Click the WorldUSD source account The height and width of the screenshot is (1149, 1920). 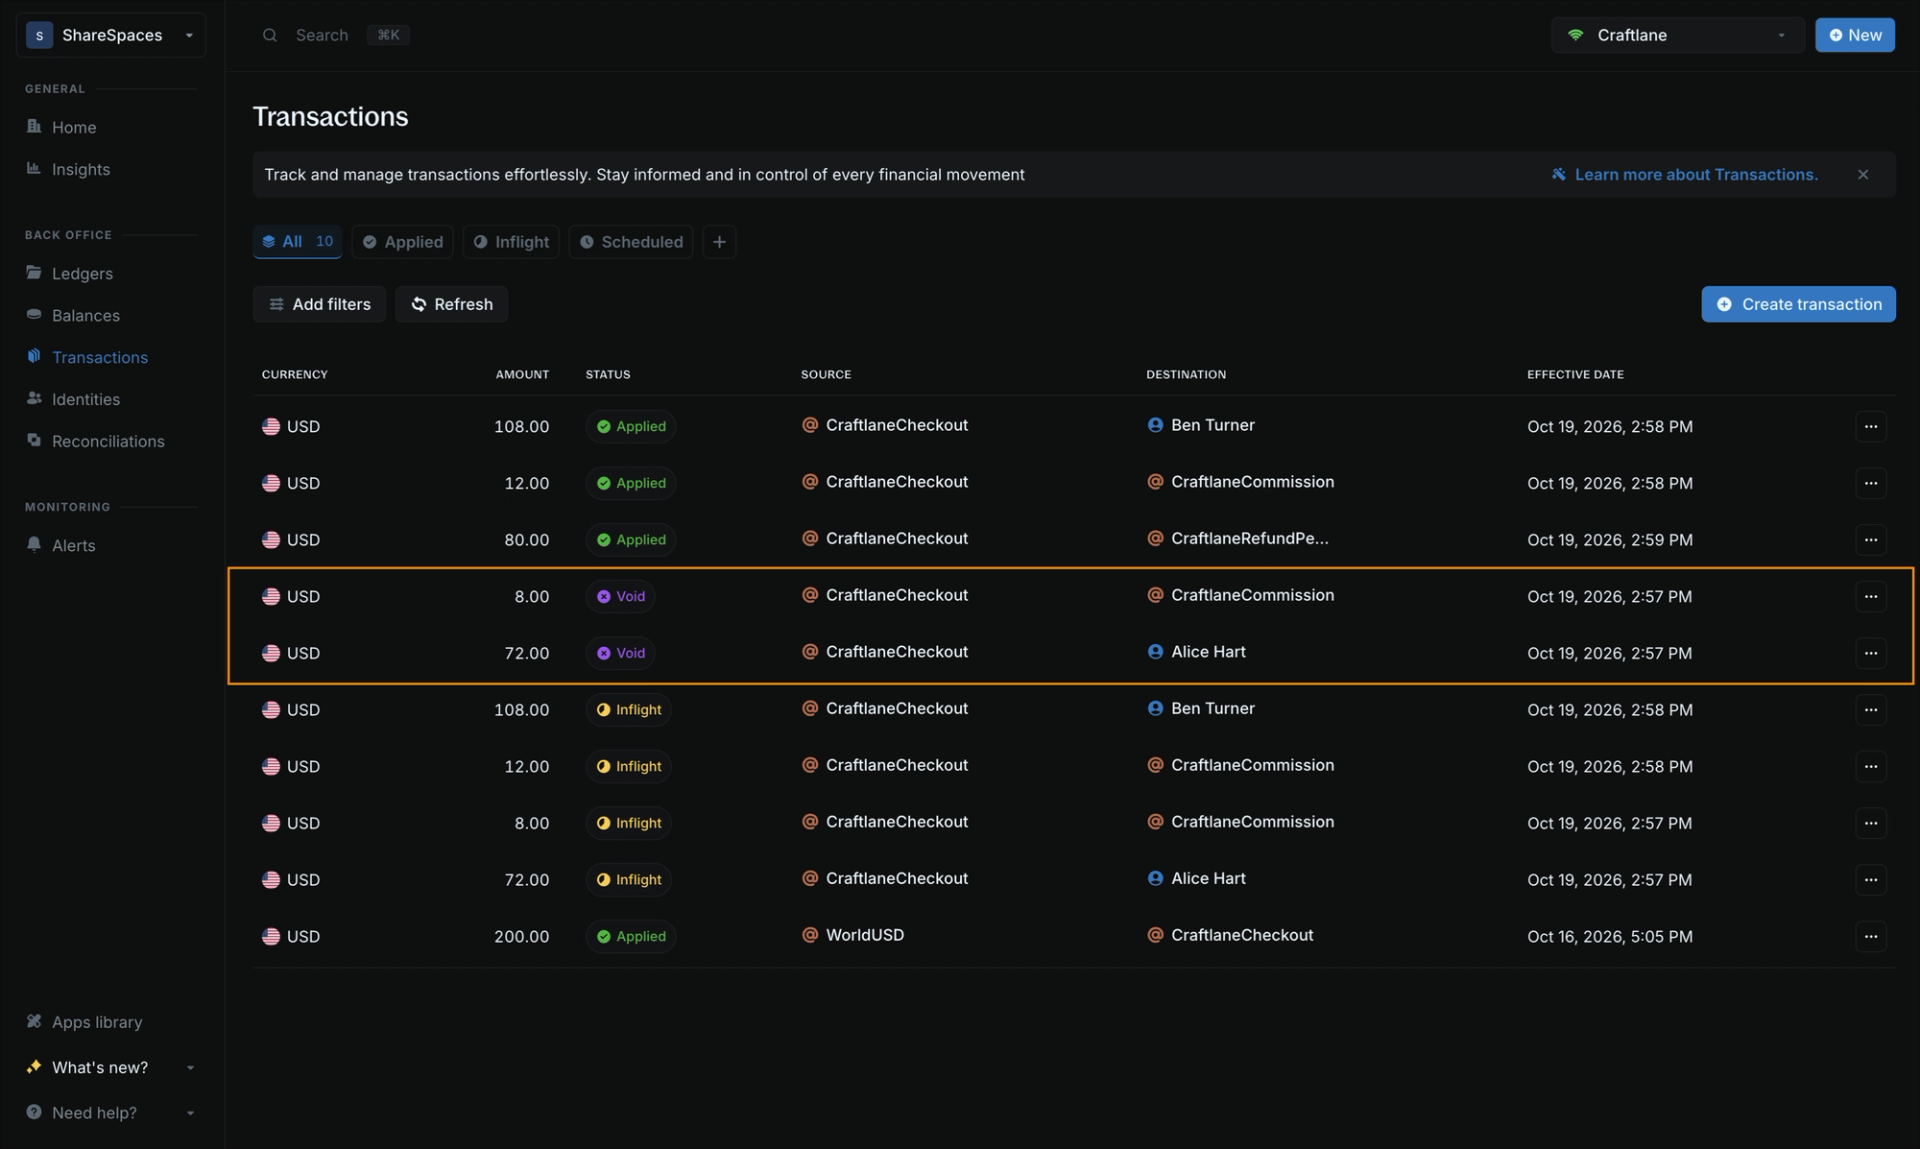[x=853, y=935]
